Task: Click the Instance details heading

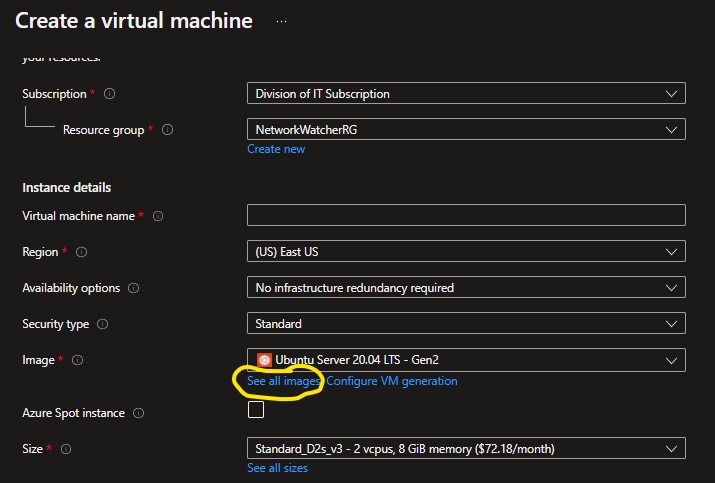Action: [x=67, y=187]
